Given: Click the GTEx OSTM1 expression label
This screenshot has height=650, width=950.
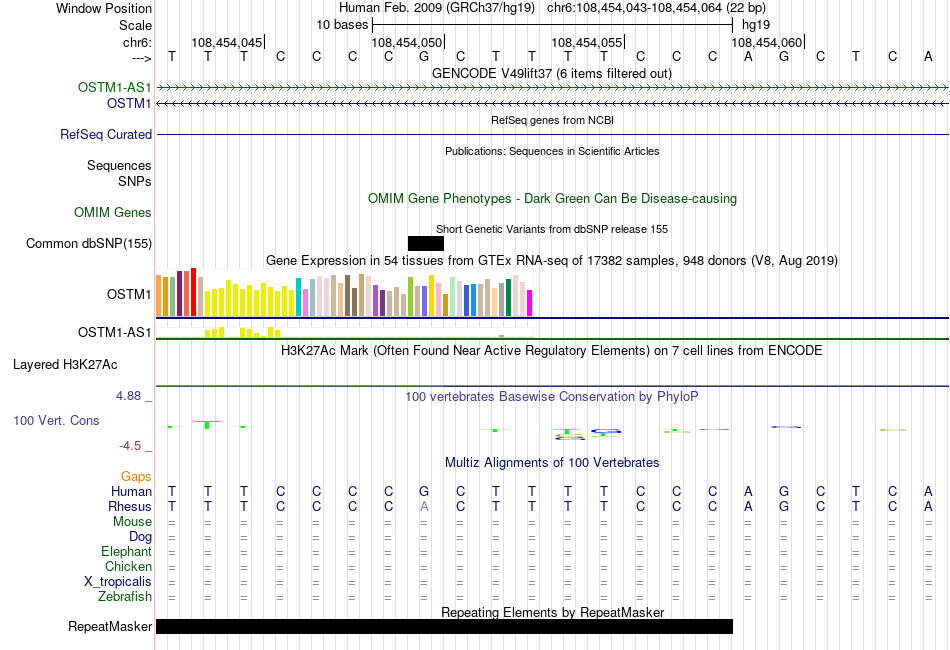Looking at the screenshot, I should coord(129,294).
